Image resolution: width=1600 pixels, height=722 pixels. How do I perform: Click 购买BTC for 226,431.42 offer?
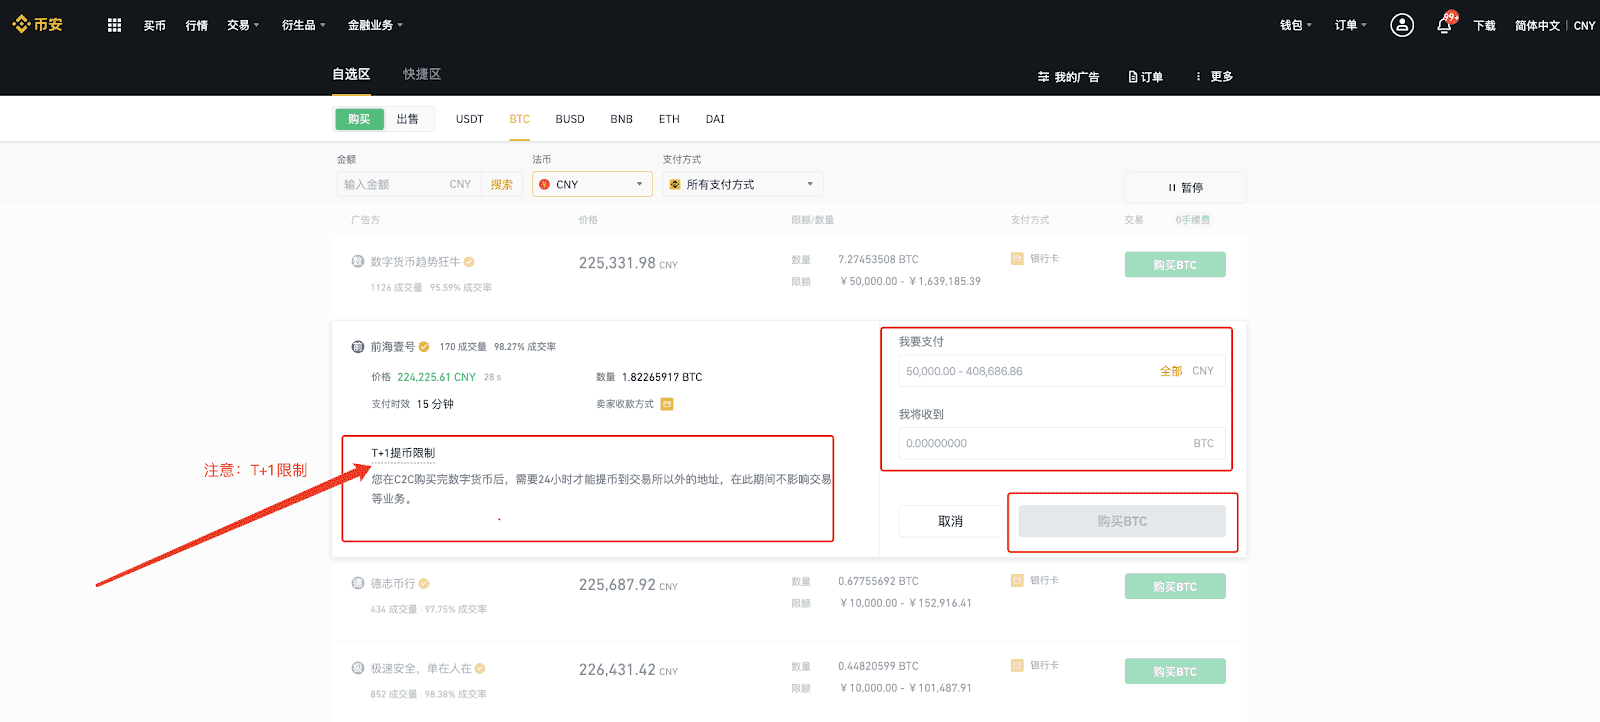coord(1175,672)
